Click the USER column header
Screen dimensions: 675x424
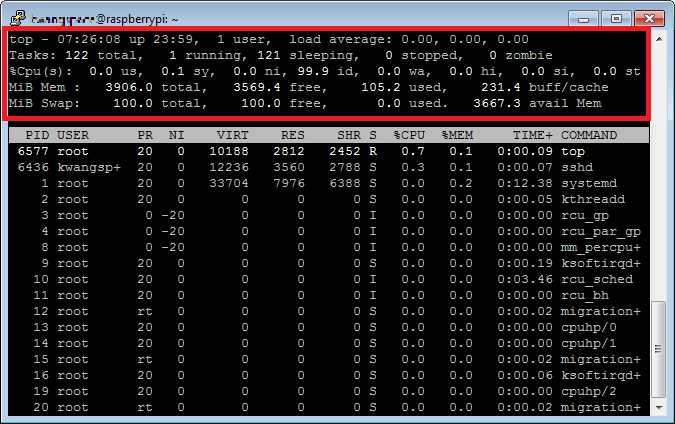point(73,135)
